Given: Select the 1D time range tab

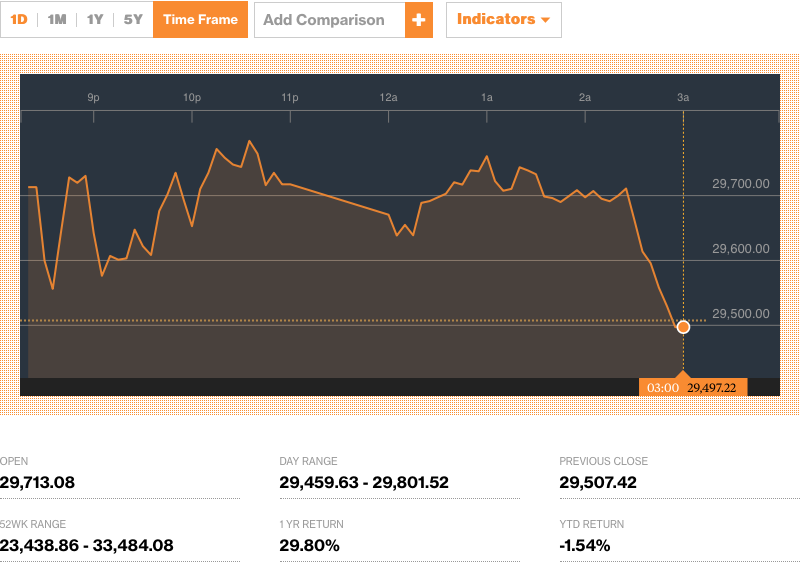Looking at the screenshot, I should tap(19, 20).
